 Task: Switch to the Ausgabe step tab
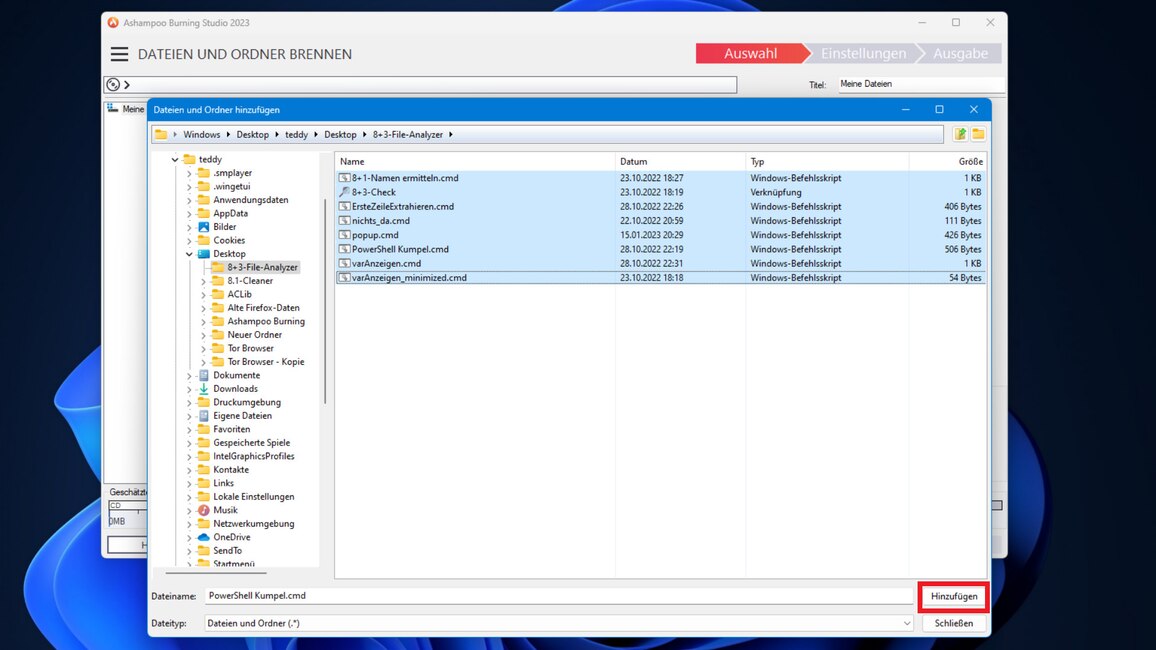960,54
